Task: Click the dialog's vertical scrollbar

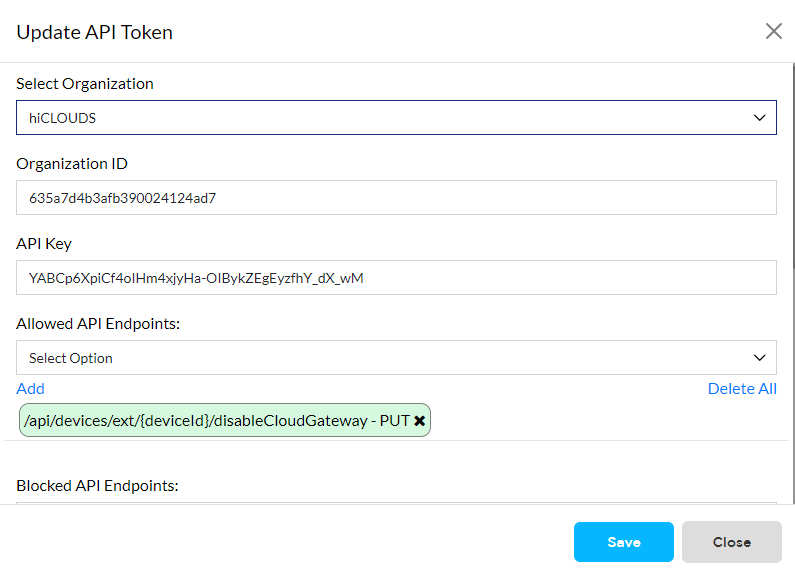Action: coord(793,283)
